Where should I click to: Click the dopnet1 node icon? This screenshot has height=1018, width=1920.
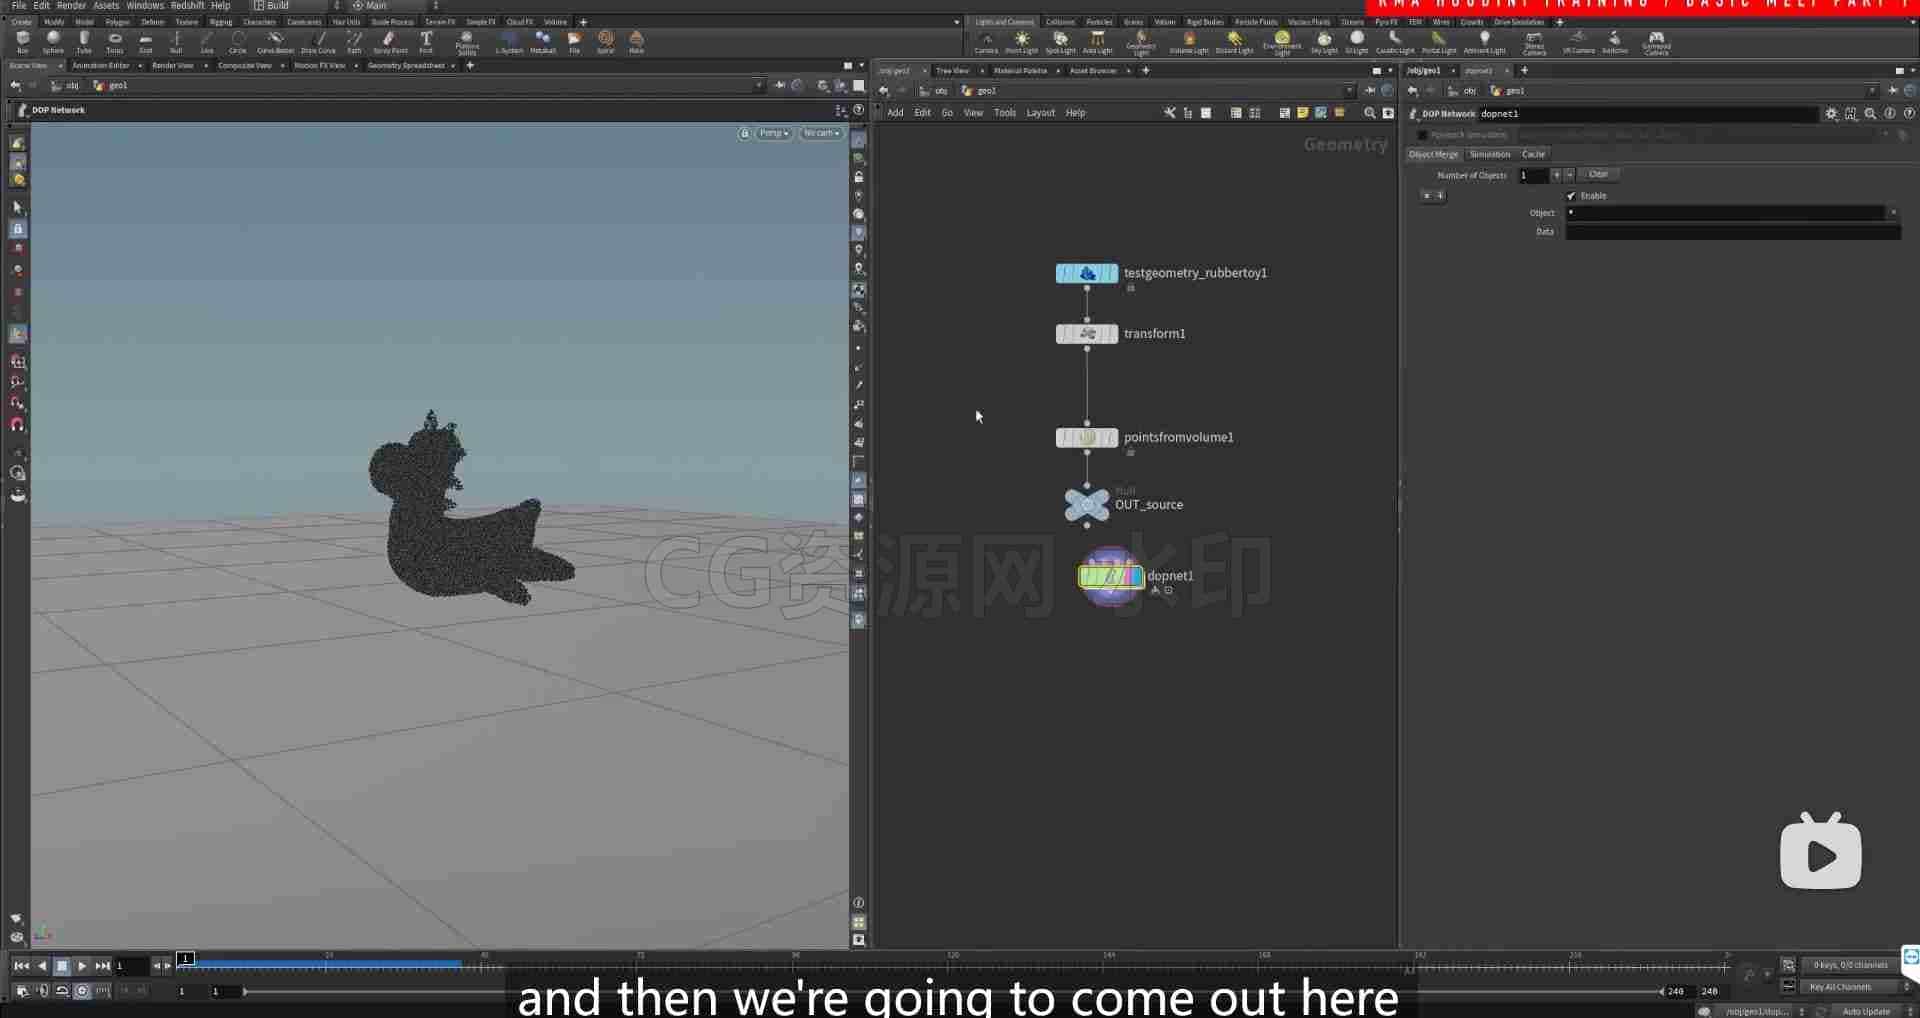[x=1110, y=576]
